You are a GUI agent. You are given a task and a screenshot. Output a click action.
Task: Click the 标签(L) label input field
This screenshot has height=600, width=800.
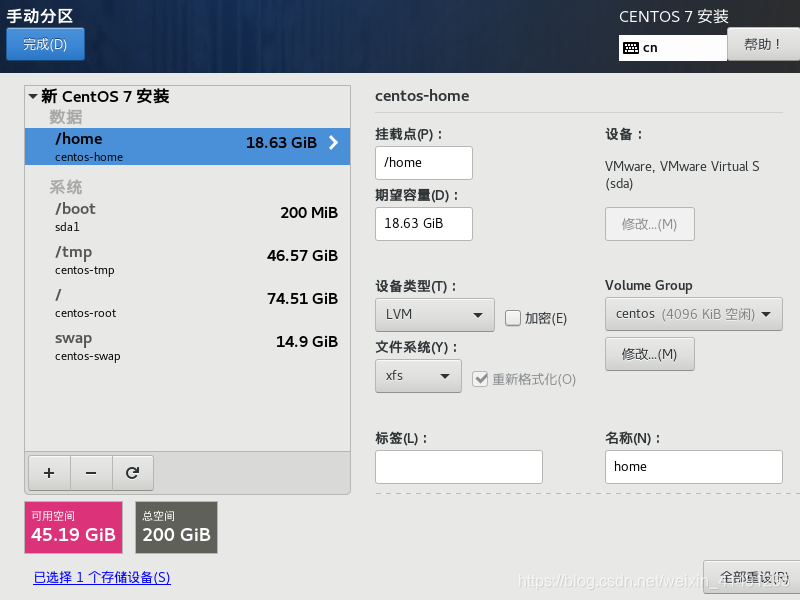pyautogui.click(x=459, y=467)
